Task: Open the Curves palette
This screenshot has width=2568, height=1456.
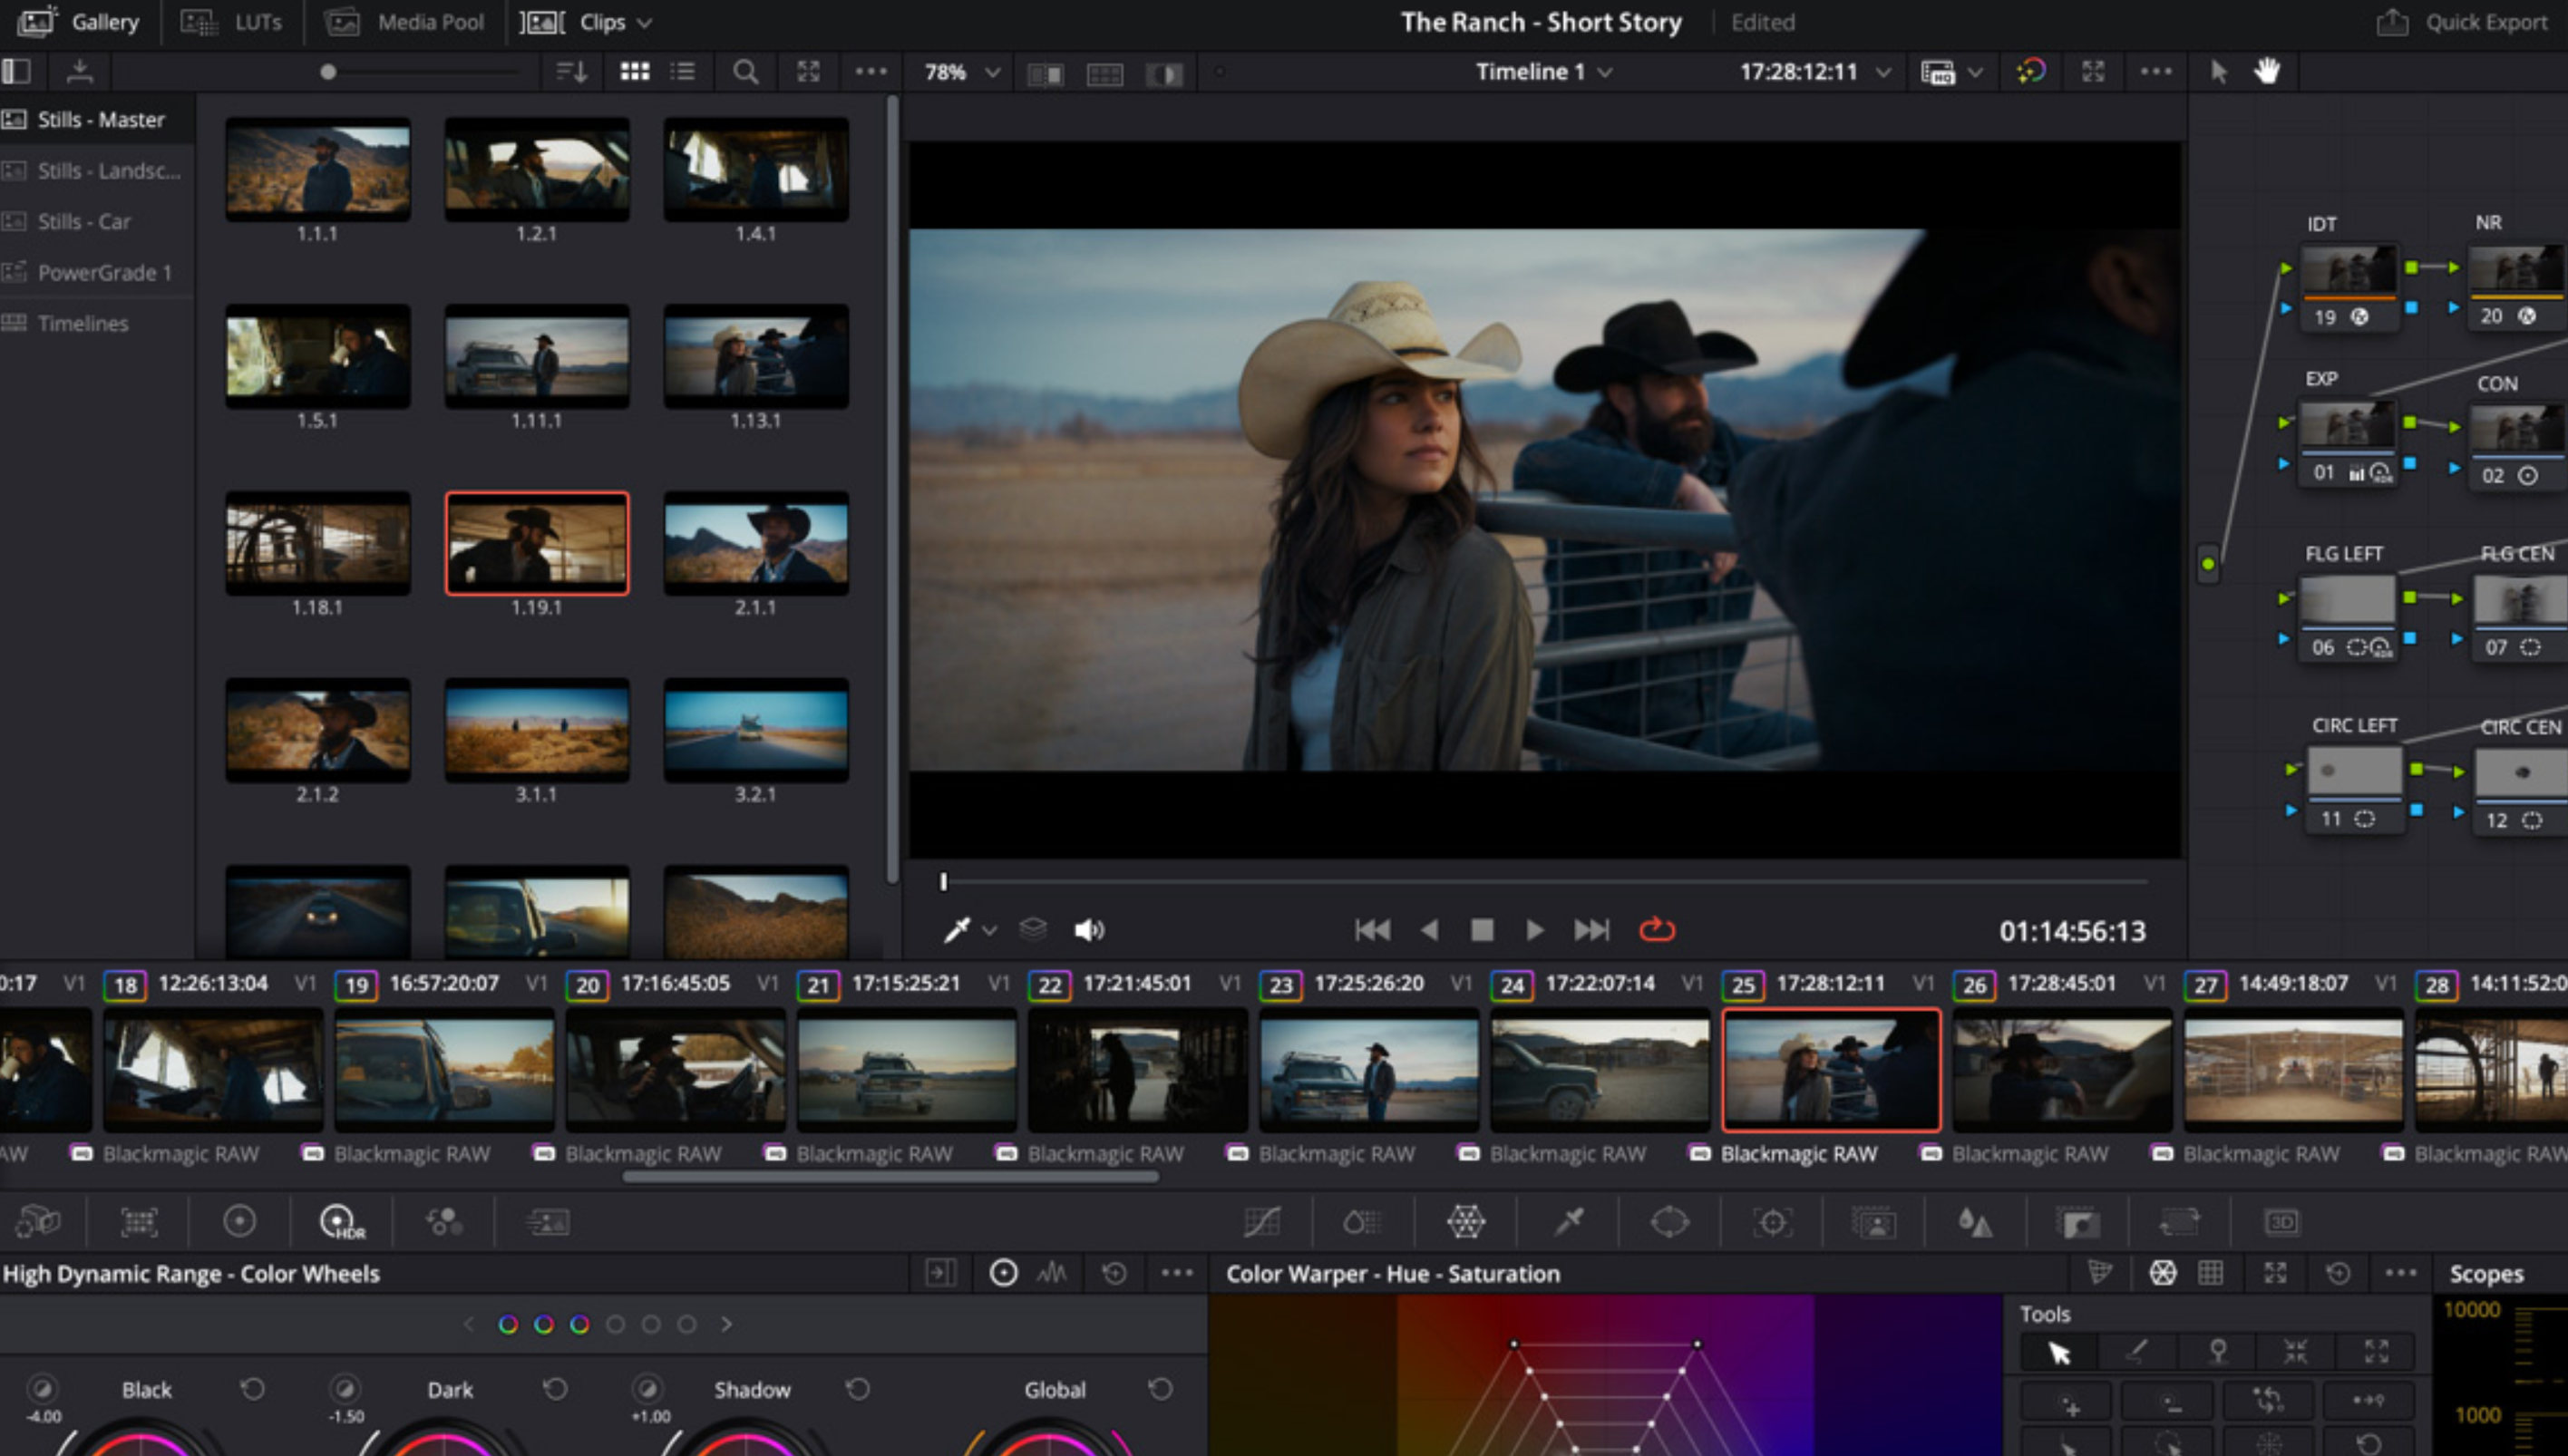Action: 1264,1221
